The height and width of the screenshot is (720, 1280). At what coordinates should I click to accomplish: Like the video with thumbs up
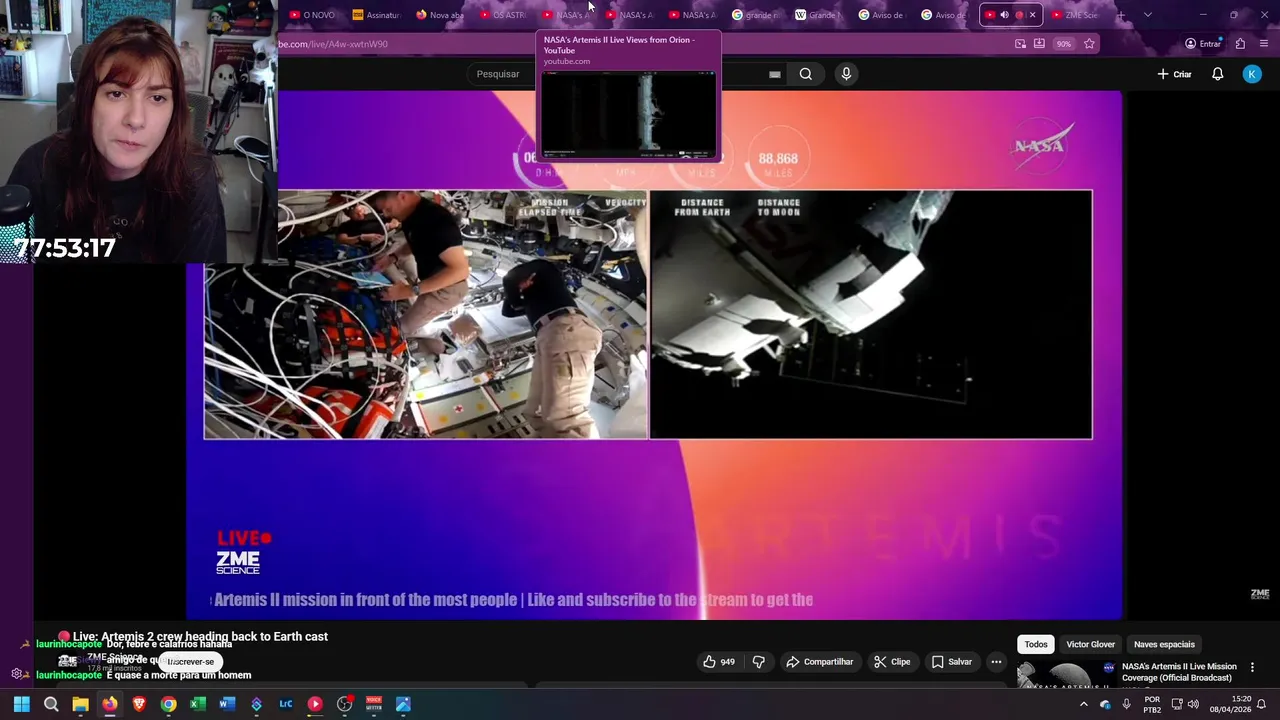(719, 661)
